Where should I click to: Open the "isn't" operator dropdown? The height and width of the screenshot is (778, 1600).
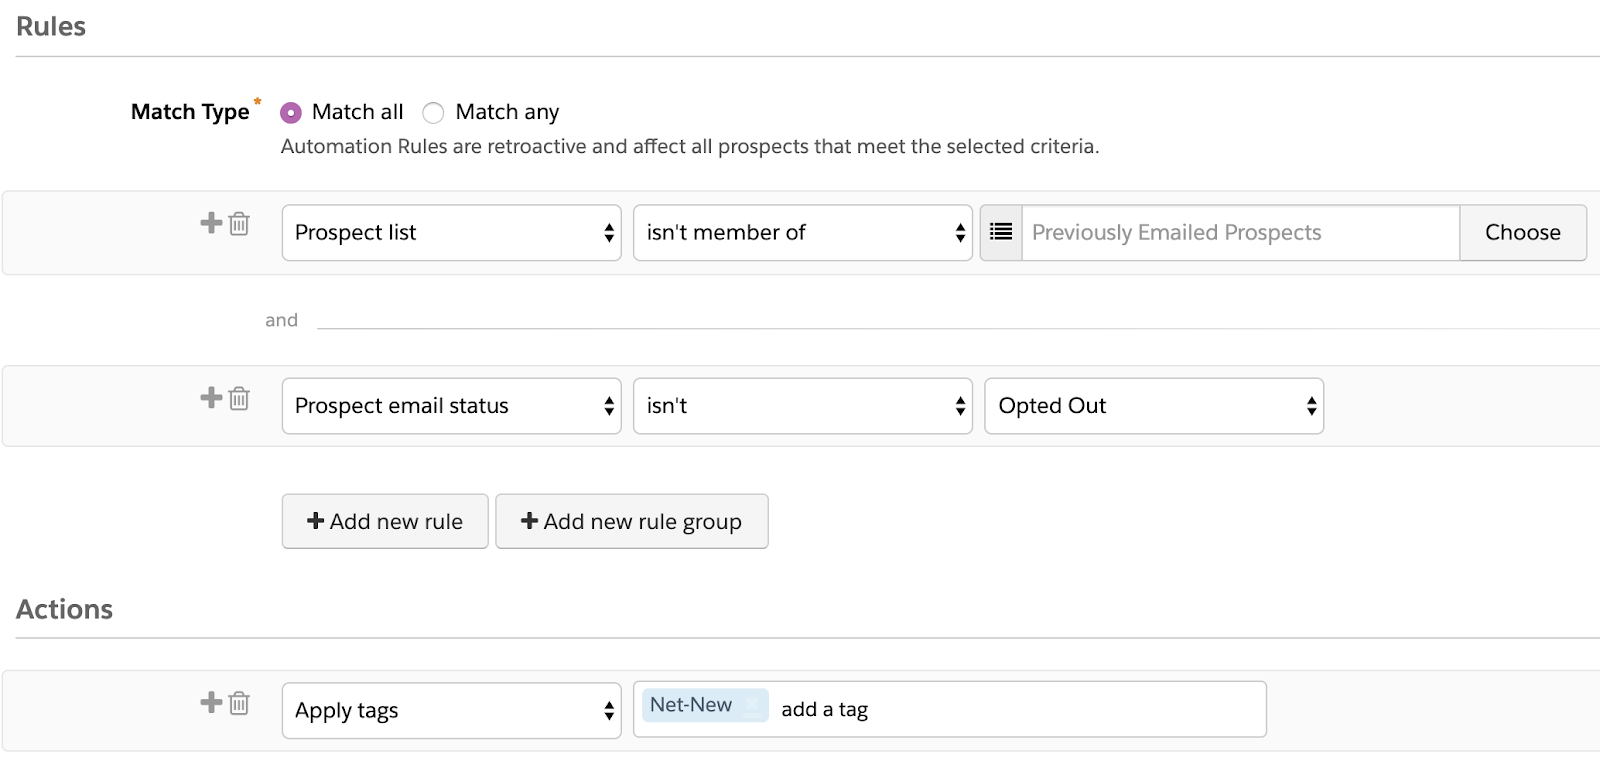(802, 406)
